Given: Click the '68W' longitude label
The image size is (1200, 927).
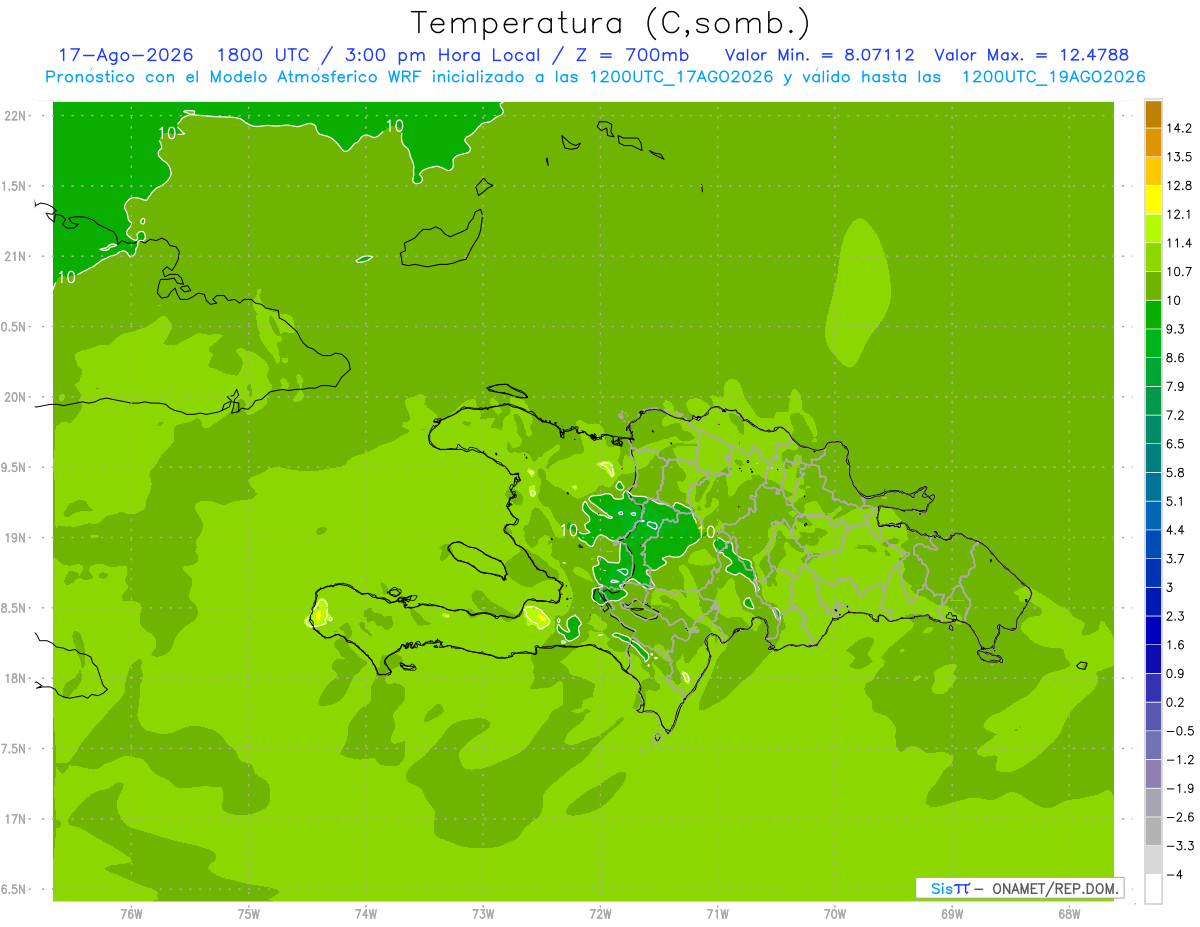Looking at the screenshot, I should pyautogui.click(x=1069, y=913).
